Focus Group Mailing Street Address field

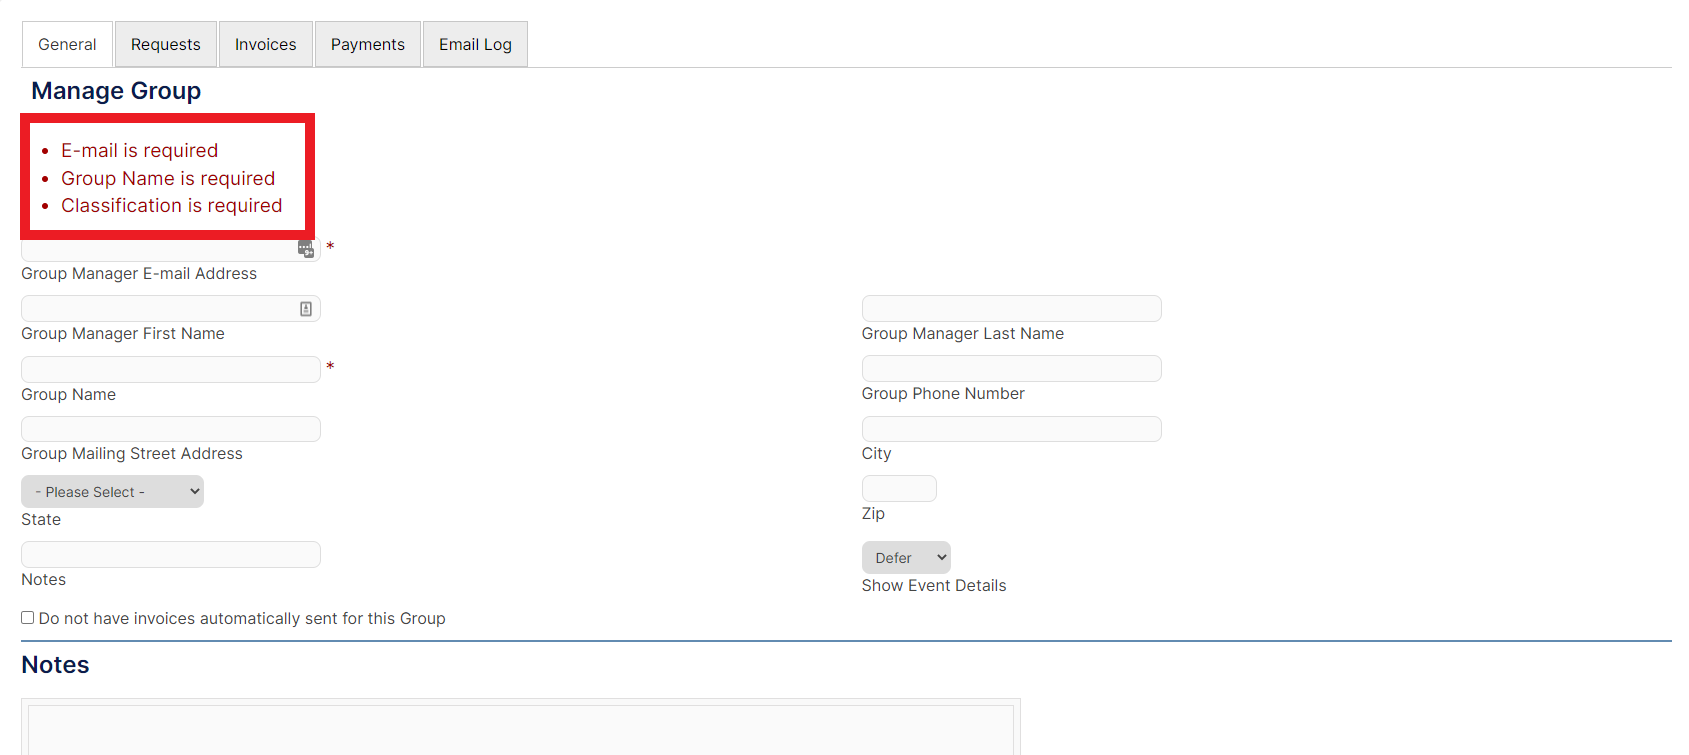click(171, 429)
